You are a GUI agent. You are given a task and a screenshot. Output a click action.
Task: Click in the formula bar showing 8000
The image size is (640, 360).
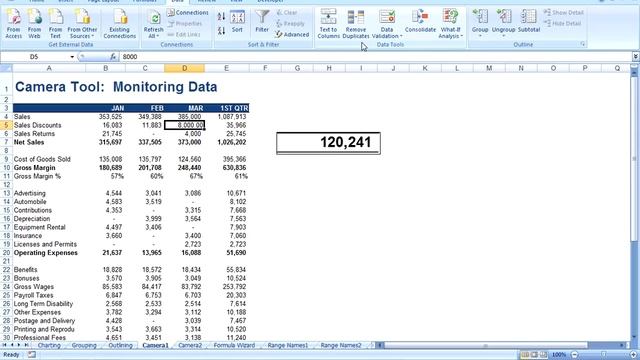[x=376, y=57]
